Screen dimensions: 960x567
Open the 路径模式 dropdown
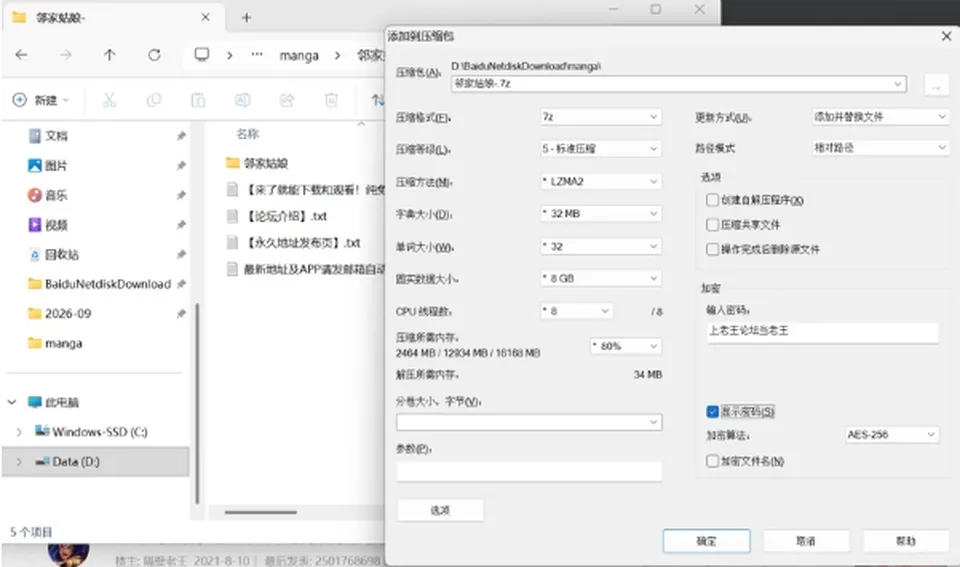[880, 148]
